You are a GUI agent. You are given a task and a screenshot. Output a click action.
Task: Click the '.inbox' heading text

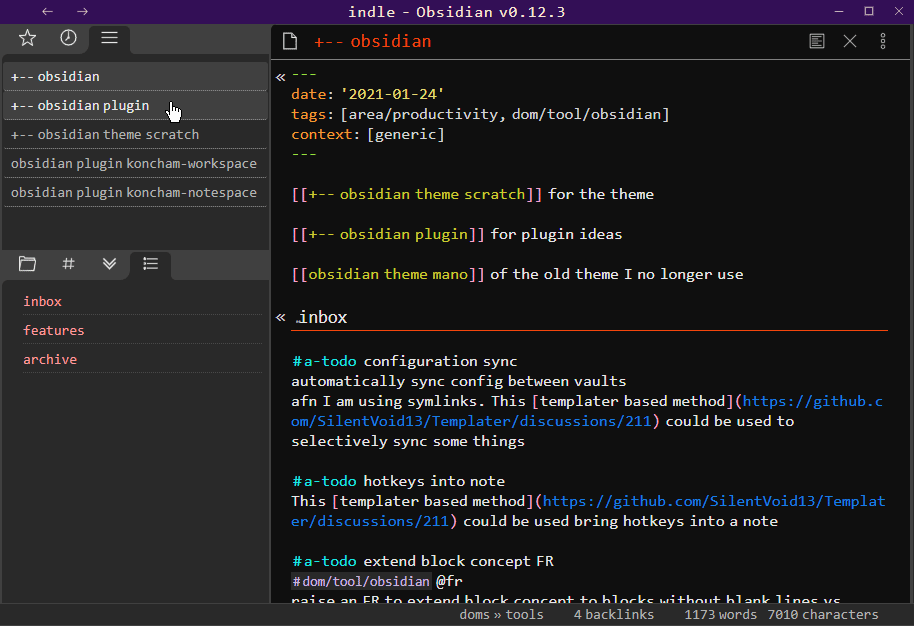tap(322, 318)
